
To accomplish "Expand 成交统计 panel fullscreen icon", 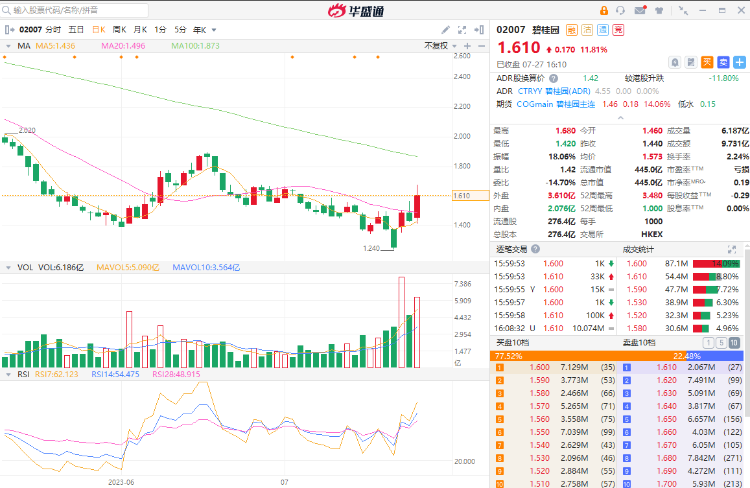I will point(732,249).
